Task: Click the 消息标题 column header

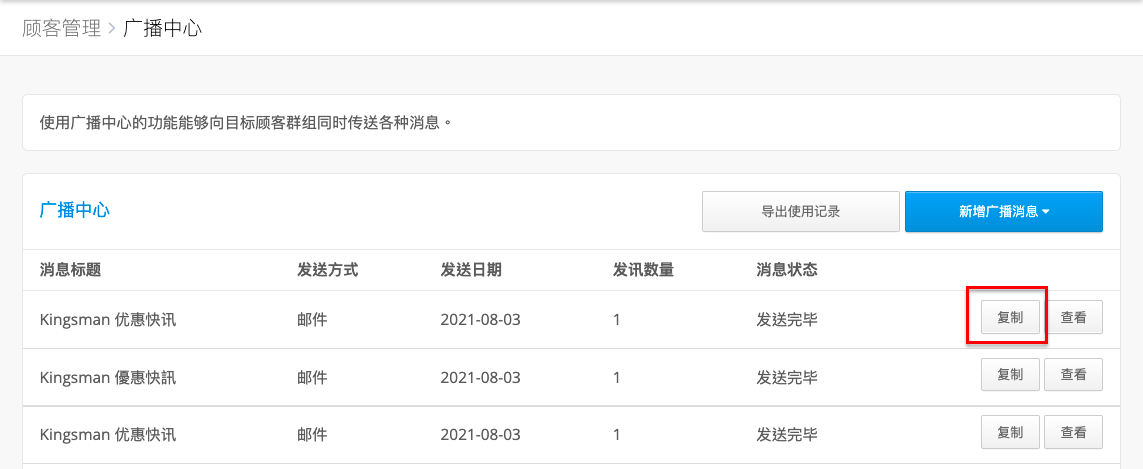Action: tap(70, 270)
